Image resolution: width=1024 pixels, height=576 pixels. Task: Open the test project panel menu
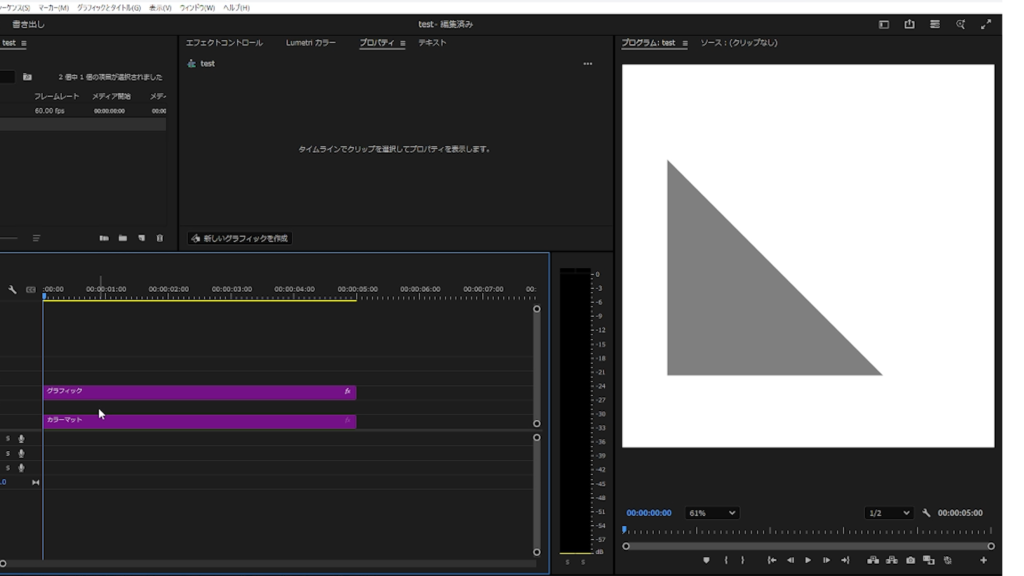[24, 43]
